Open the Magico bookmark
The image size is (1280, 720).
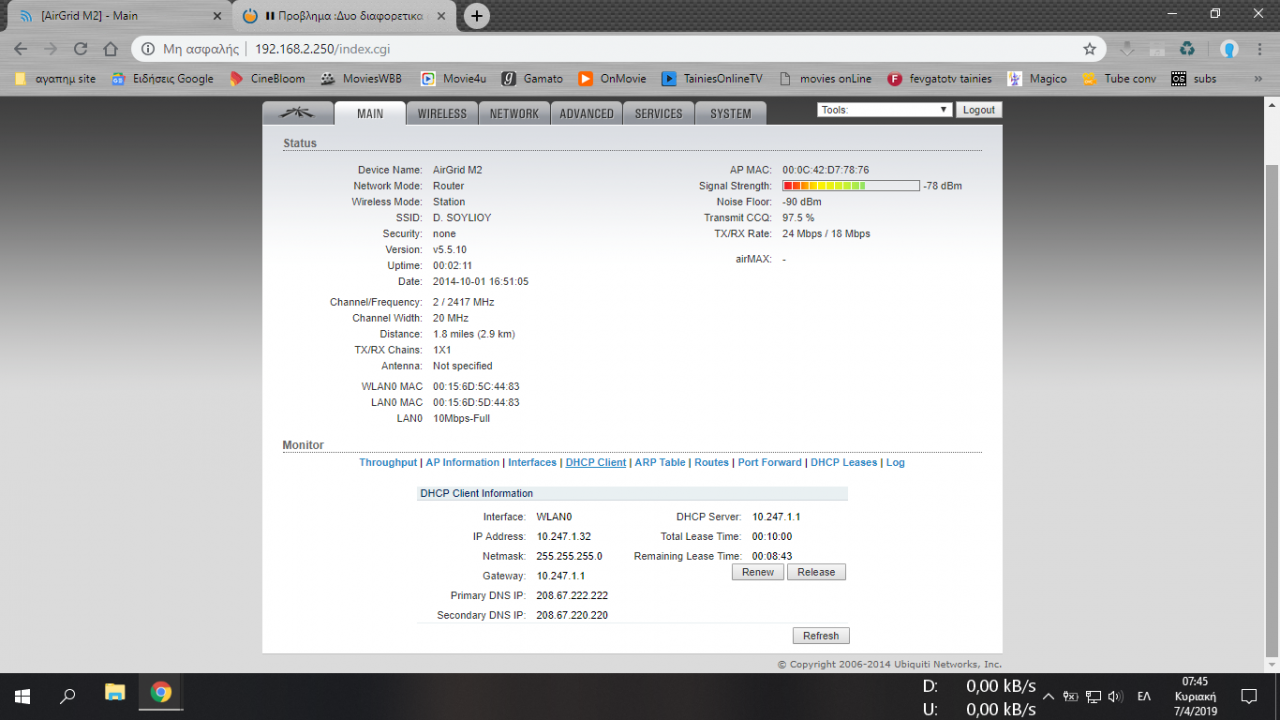(x=1037, y=78)
